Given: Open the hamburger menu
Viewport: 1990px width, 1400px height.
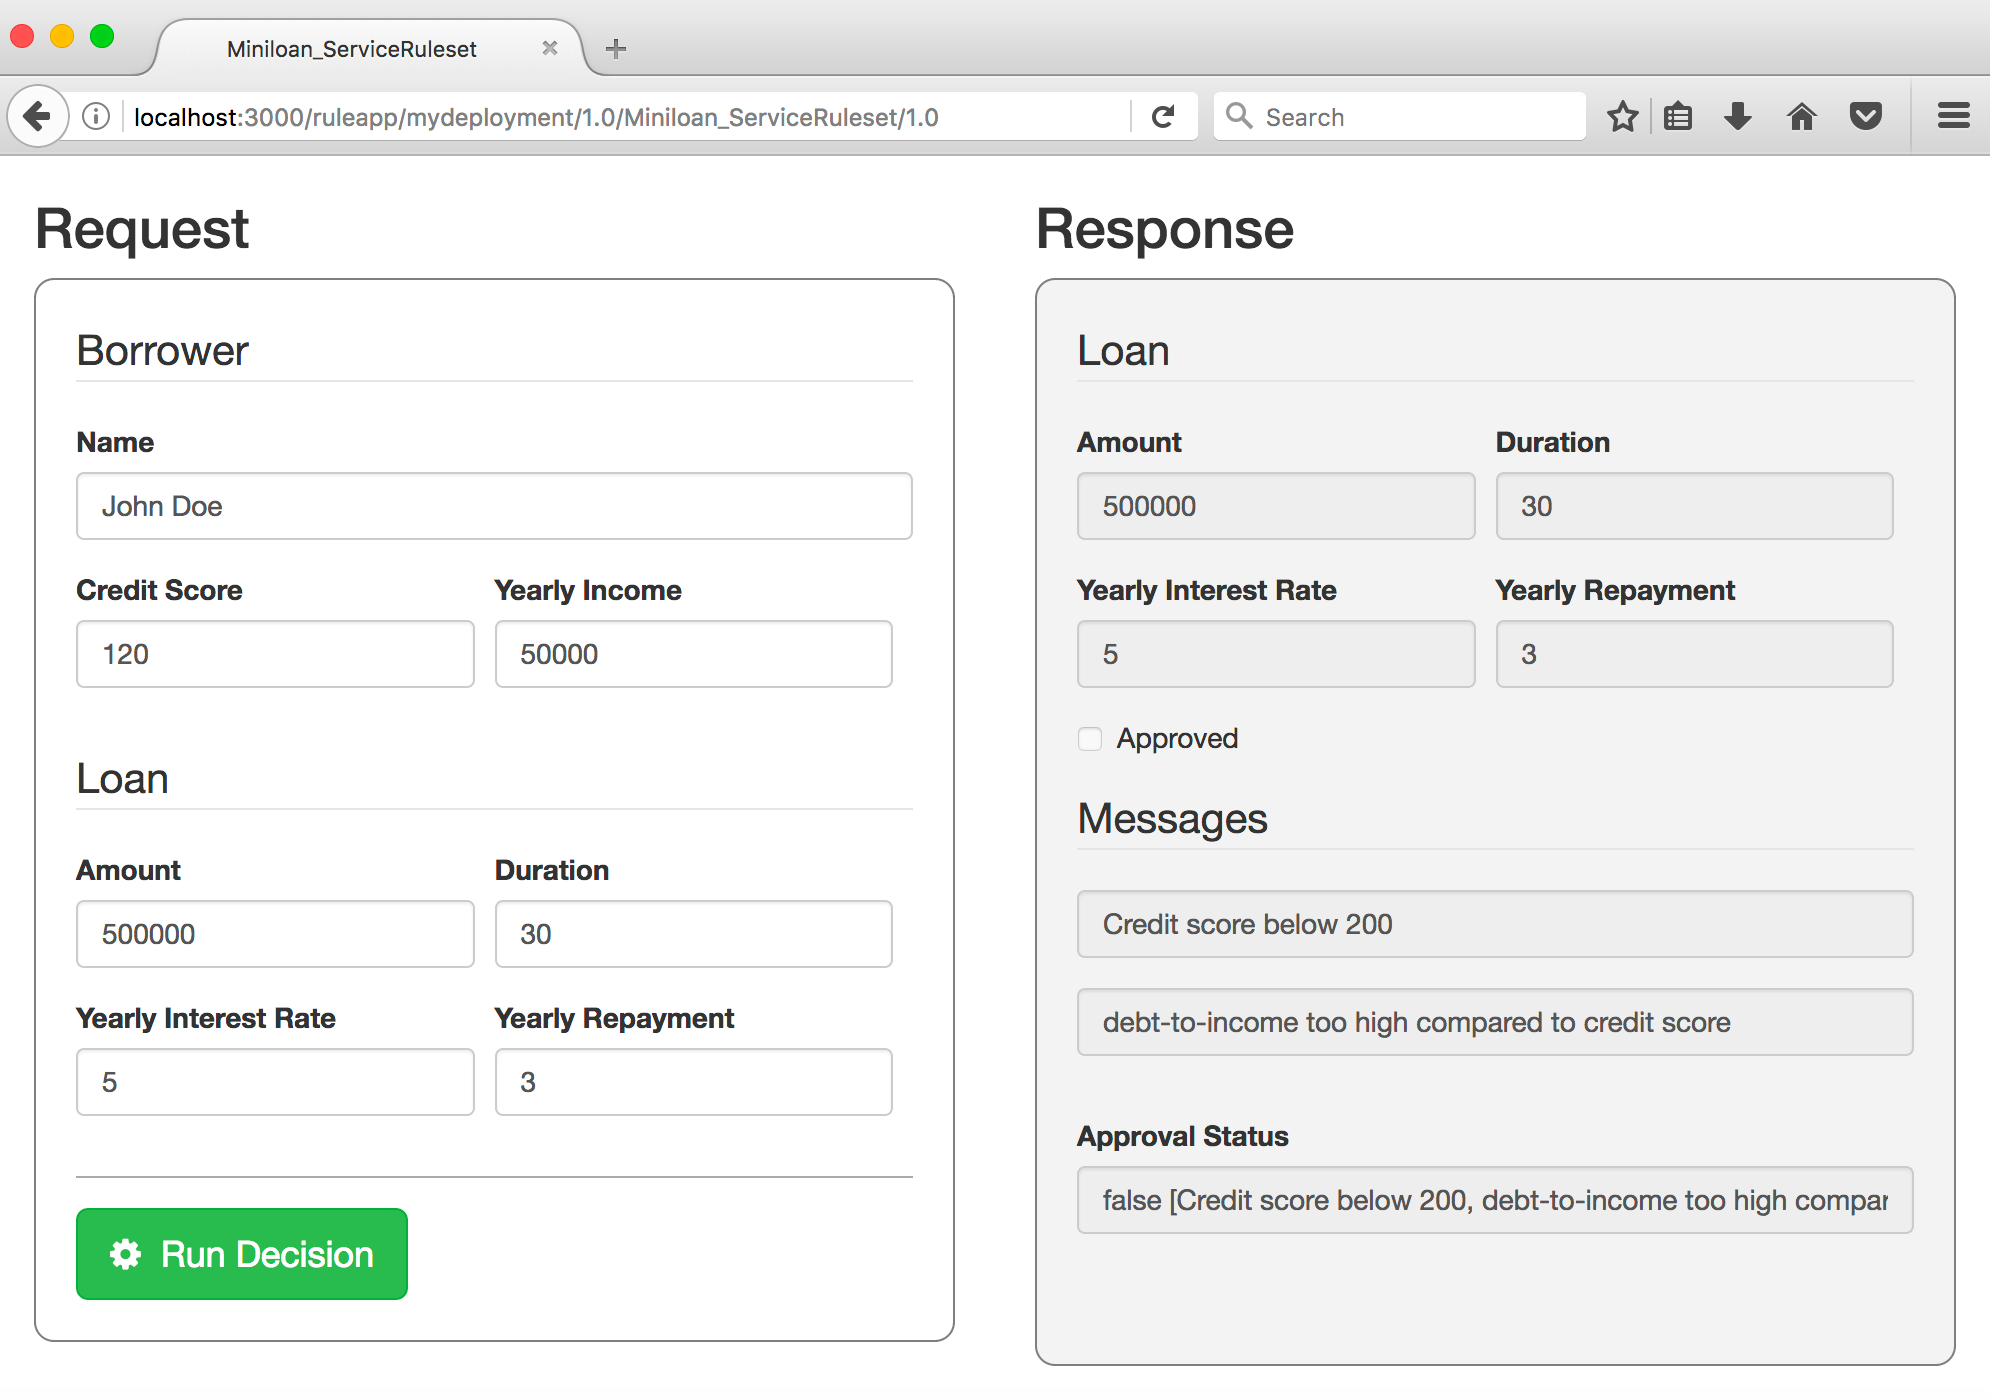Looking at the screenshot, I should [1953, 117].
